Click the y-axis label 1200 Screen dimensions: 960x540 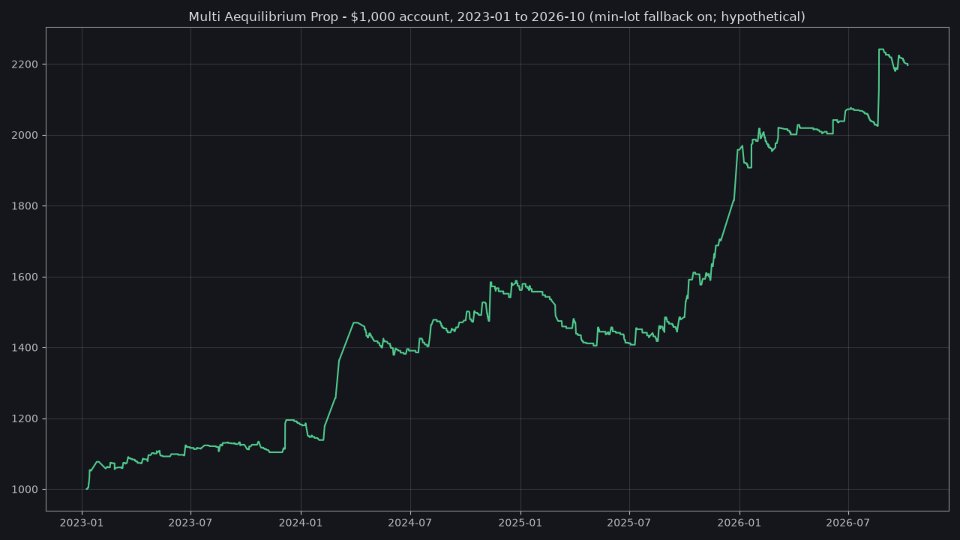click(x=24, y=419)
